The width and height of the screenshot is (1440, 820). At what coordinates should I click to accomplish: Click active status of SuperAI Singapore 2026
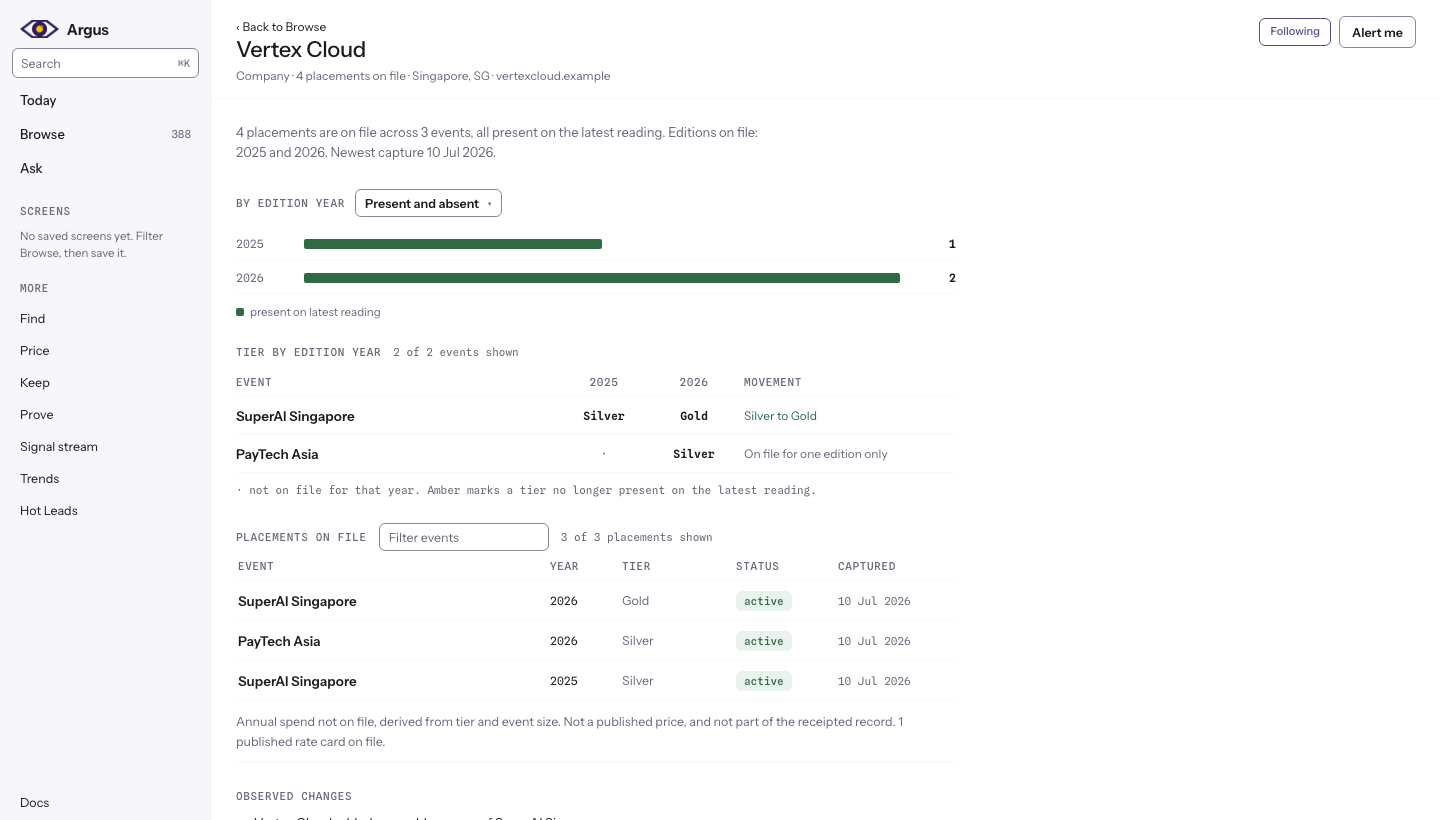[x=764, y=601]
